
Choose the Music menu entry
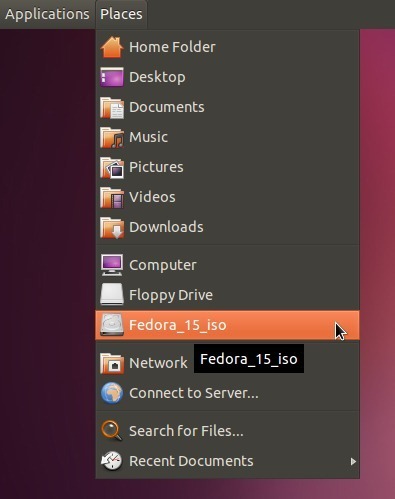tap(227, 137)
